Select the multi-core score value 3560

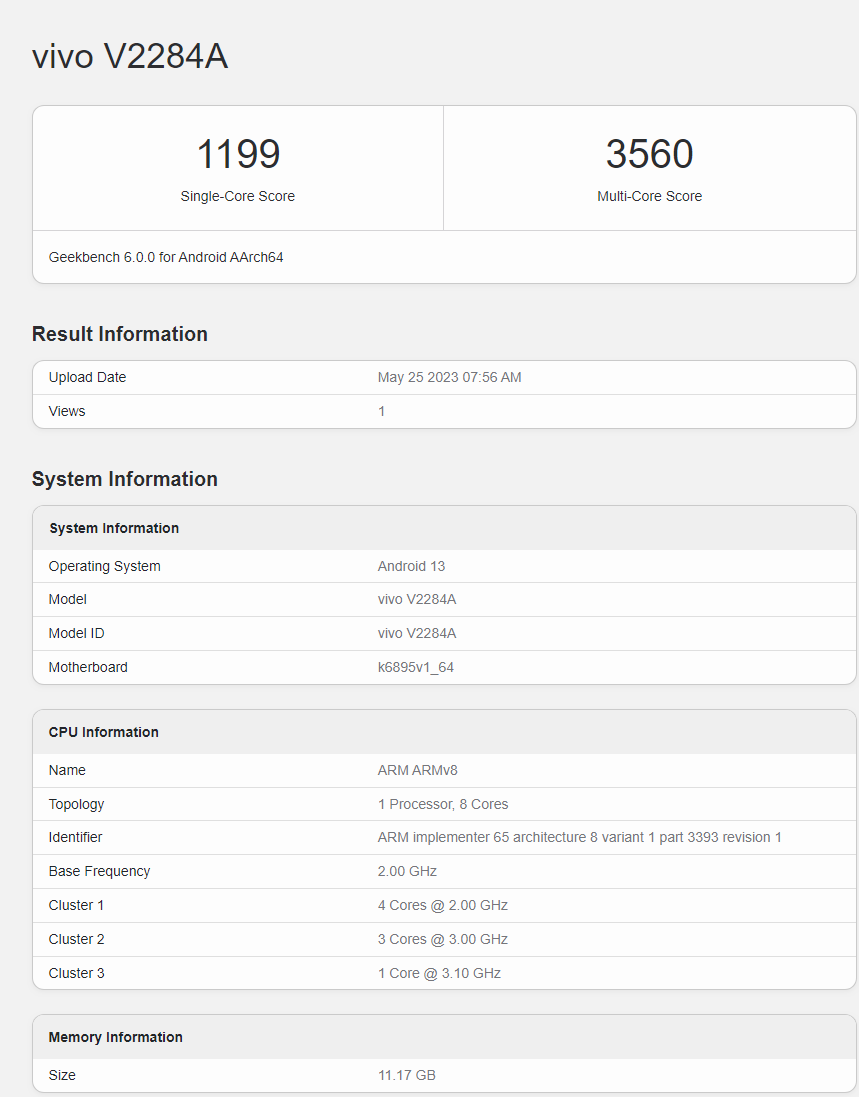(x=649, y=154)
